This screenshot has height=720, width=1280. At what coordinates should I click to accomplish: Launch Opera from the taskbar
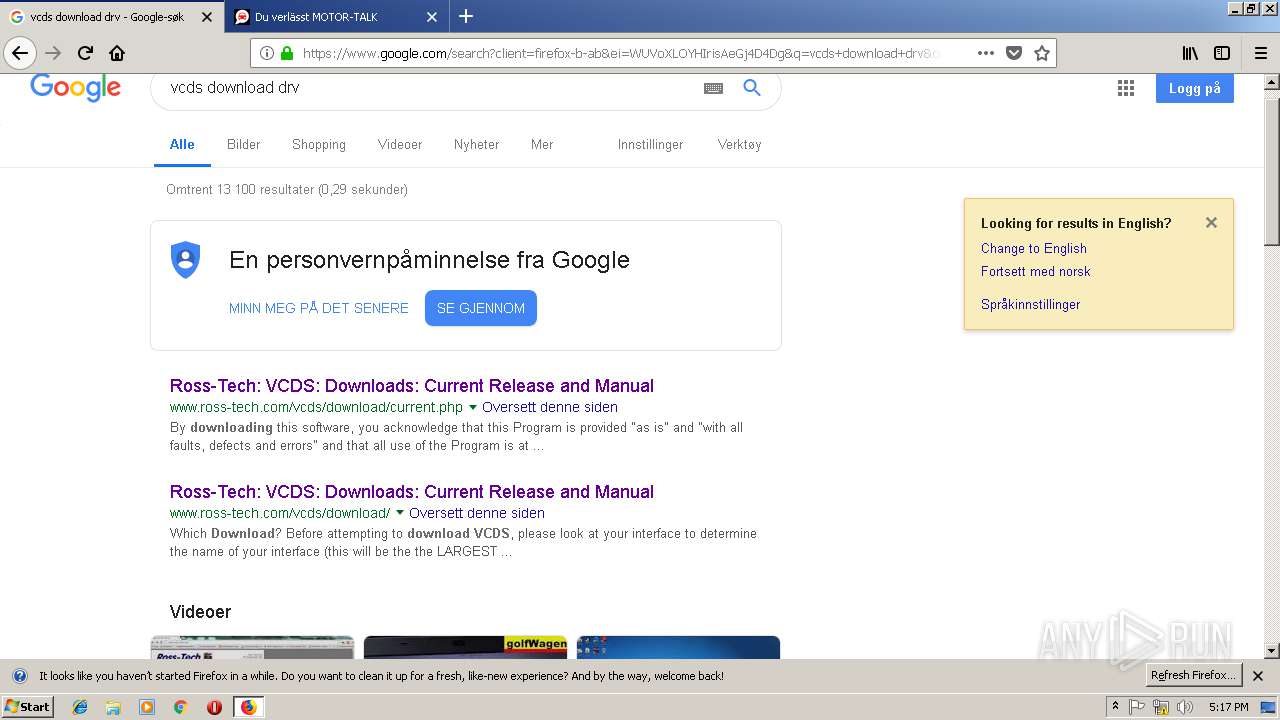(214, 707)
